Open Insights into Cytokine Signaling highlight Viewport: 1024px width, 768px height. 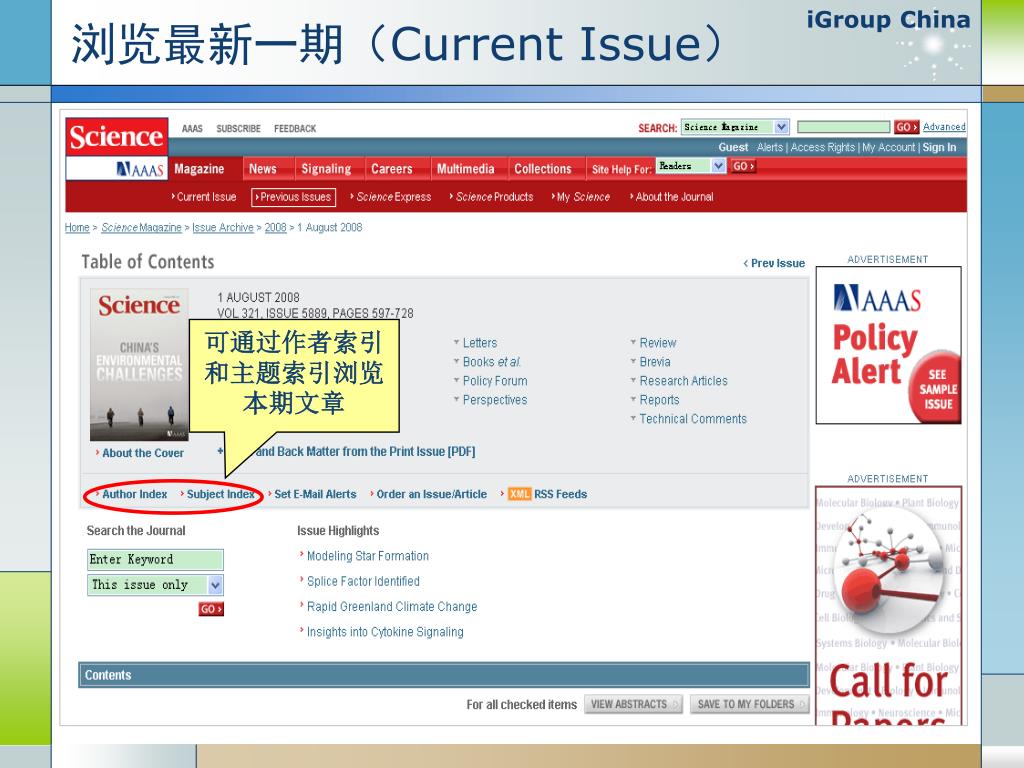pyautogui.click(x=385, y=632)
